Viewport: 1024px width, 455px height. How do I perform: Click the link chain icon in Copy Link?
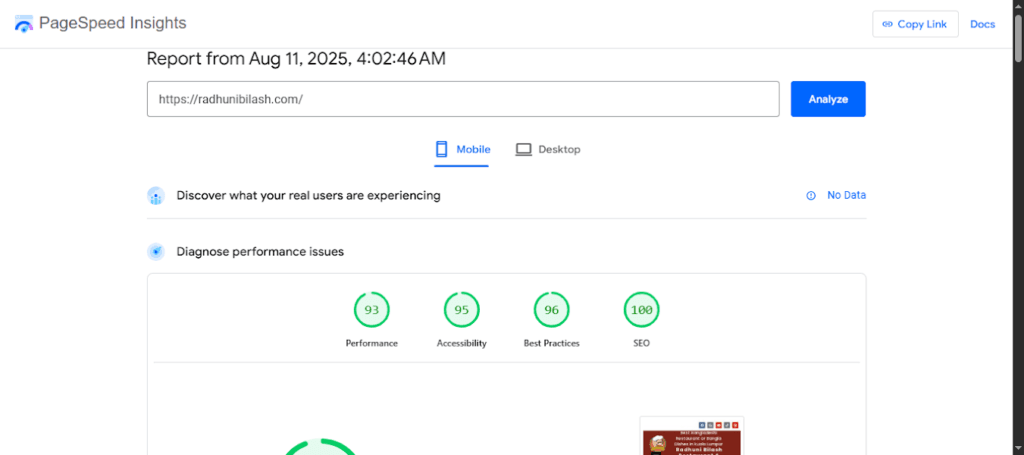(x=887, y=24)
